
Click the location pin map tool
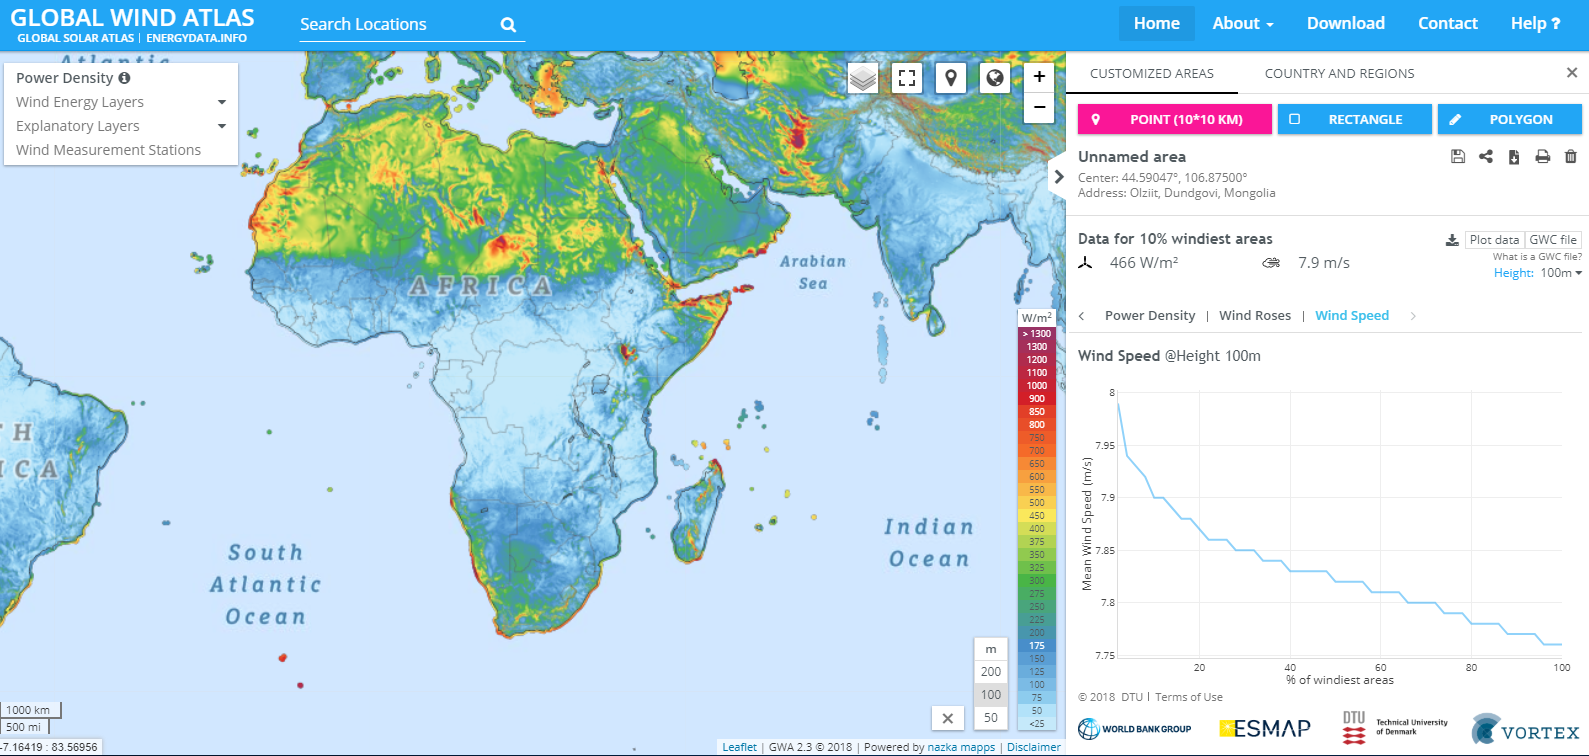click(x=951, y=78)
